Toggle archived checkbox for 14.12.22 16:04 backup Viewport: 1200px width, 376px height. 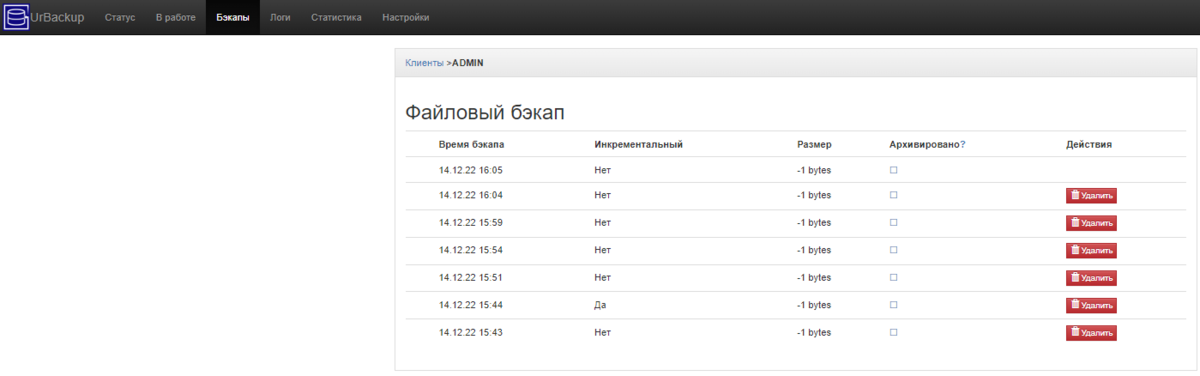tap(894, 195)
